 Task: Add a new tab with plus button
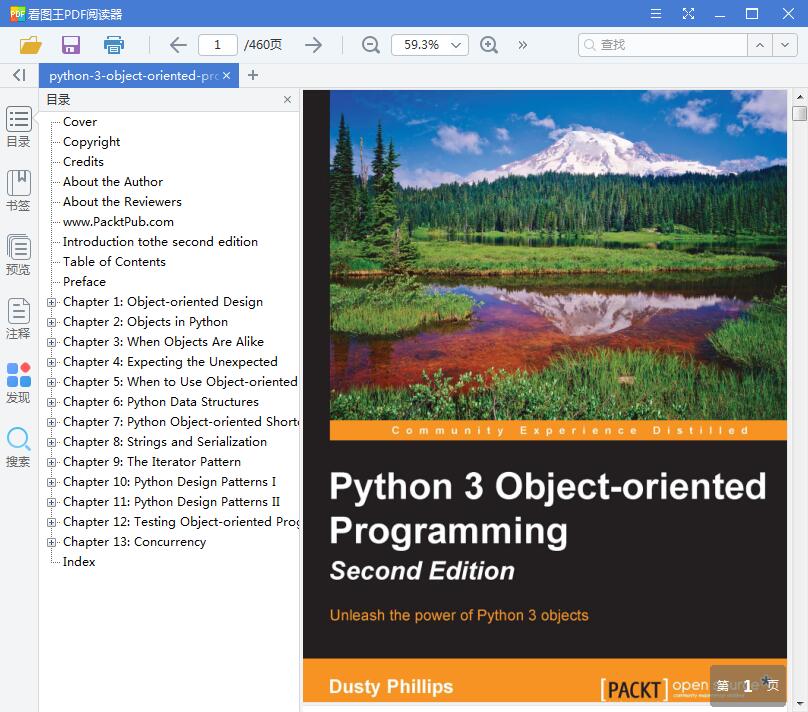252,75
